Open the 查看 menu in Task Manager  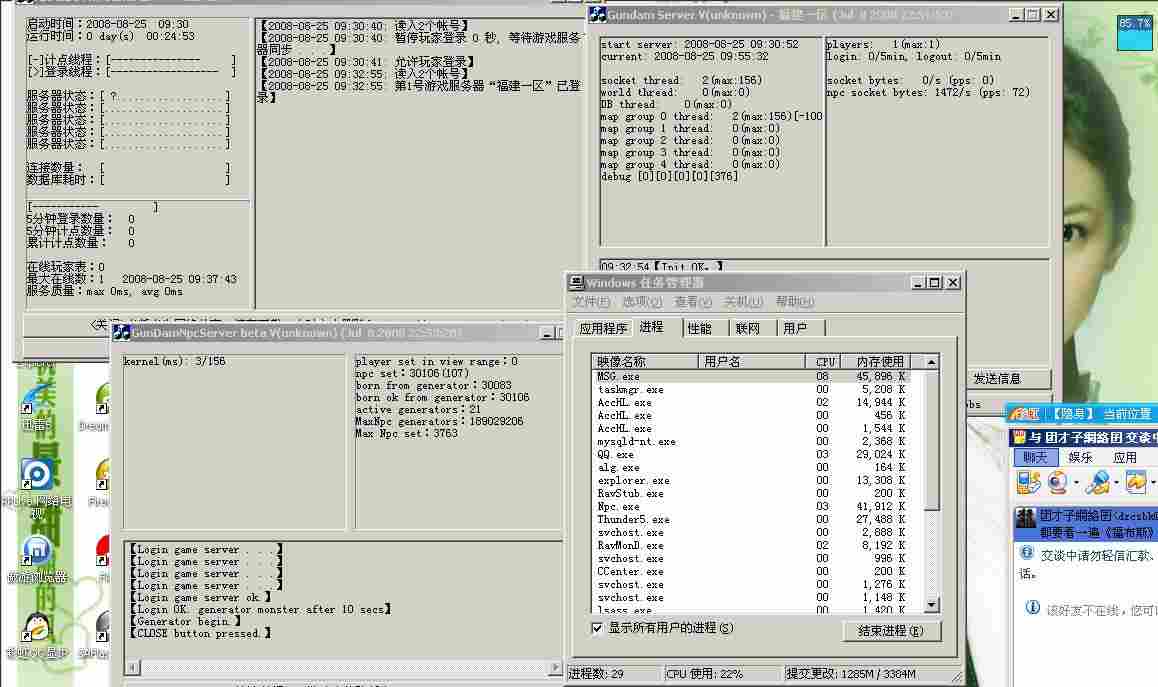pos(692,302)
